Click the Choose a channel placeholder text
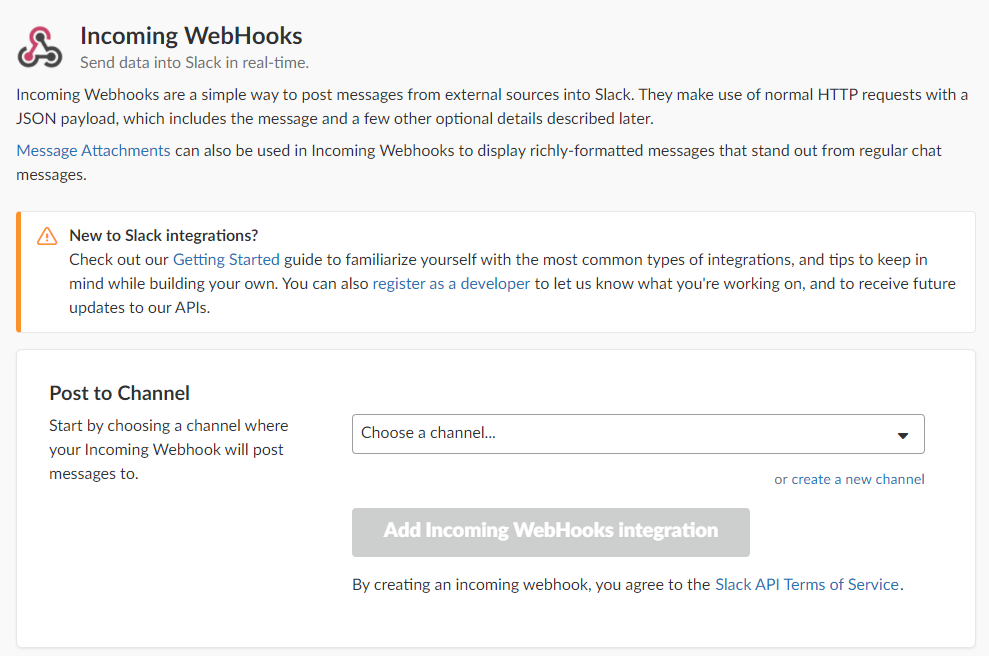Viewport: 989px width, 656px height. coord(428,433)
